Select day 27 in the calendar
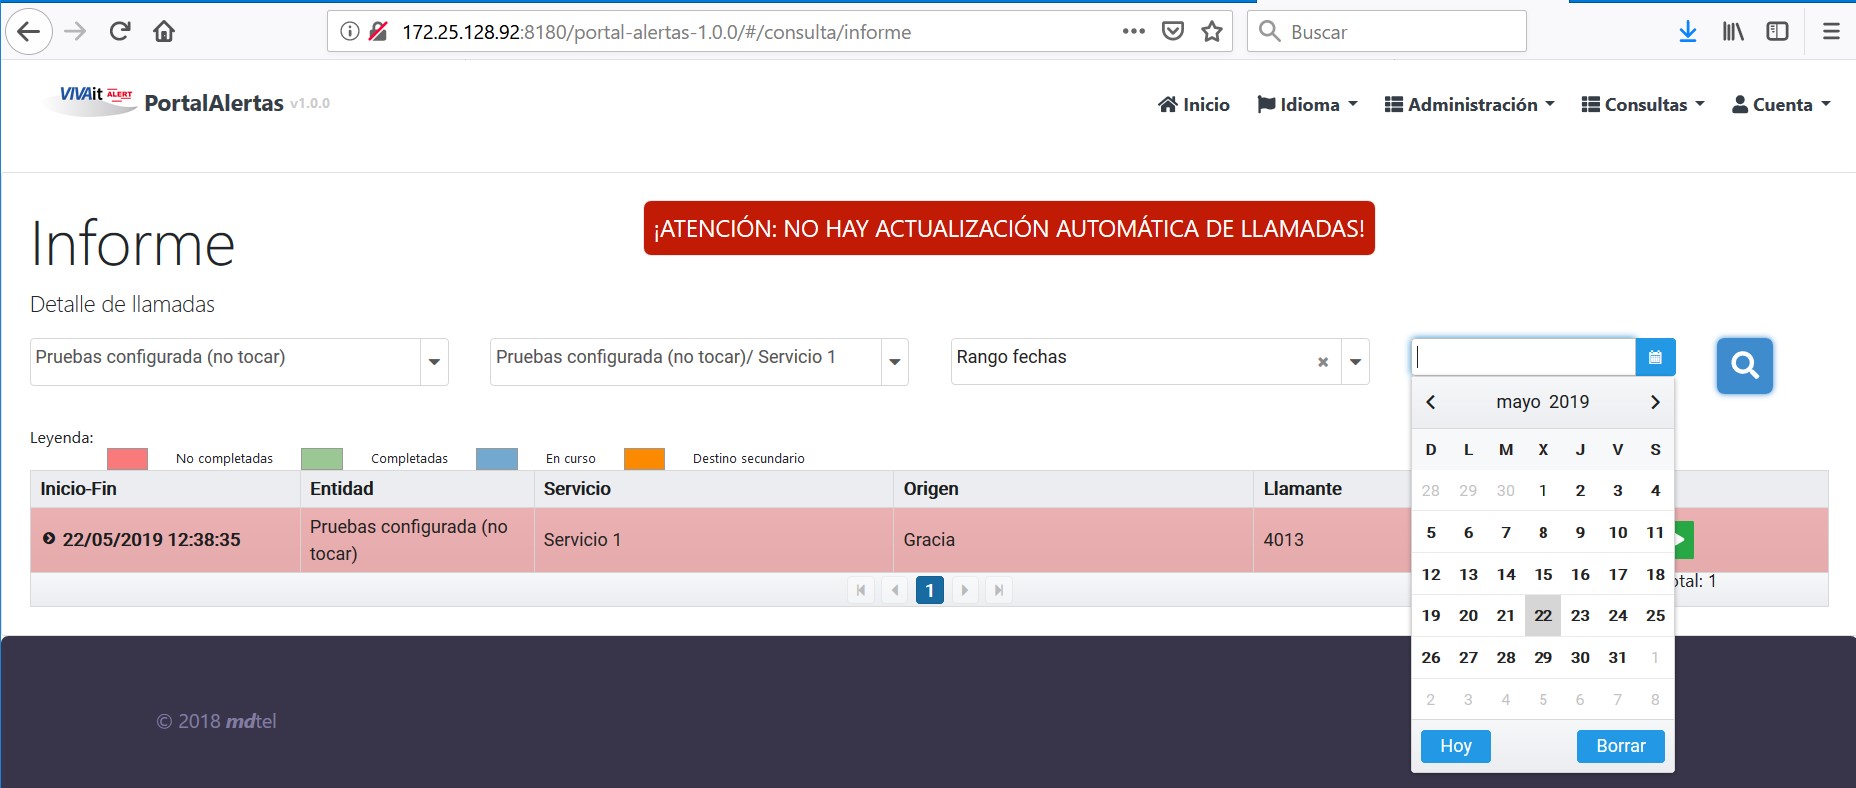This screenshot has width=1856, height=788. click(x=1468, y=658)
